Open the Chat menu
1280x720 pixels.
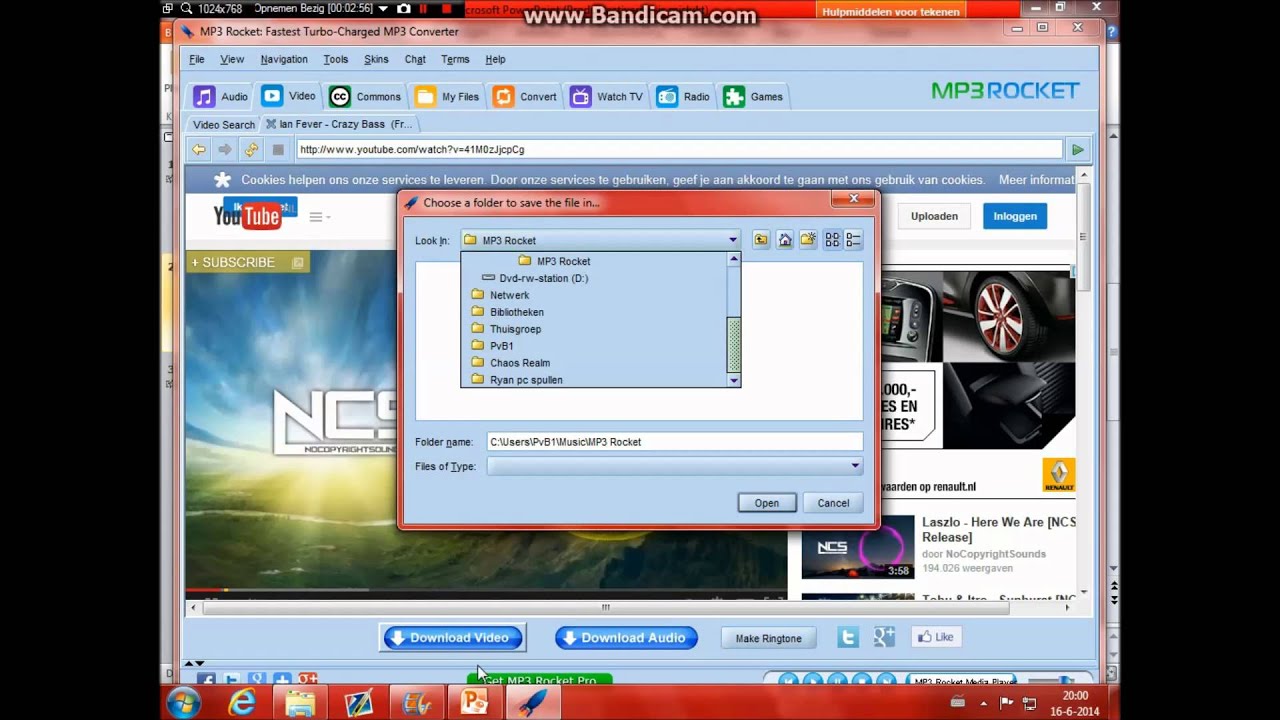[415, 59]
